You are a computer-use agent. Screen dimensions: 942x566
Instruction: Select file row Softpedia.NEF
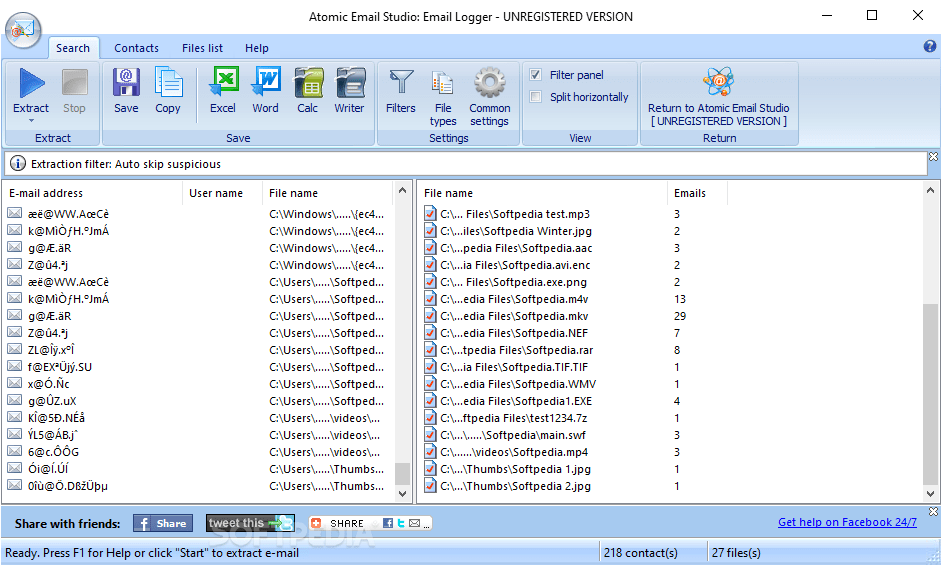670,333
